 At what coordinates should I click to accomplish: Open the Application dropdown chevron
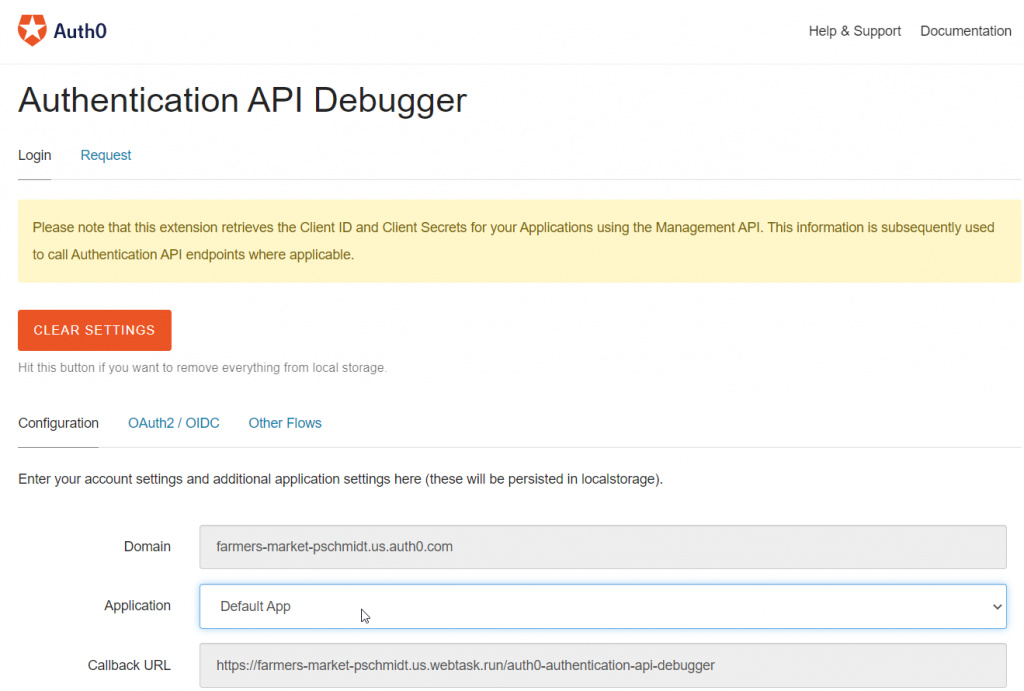997,606
